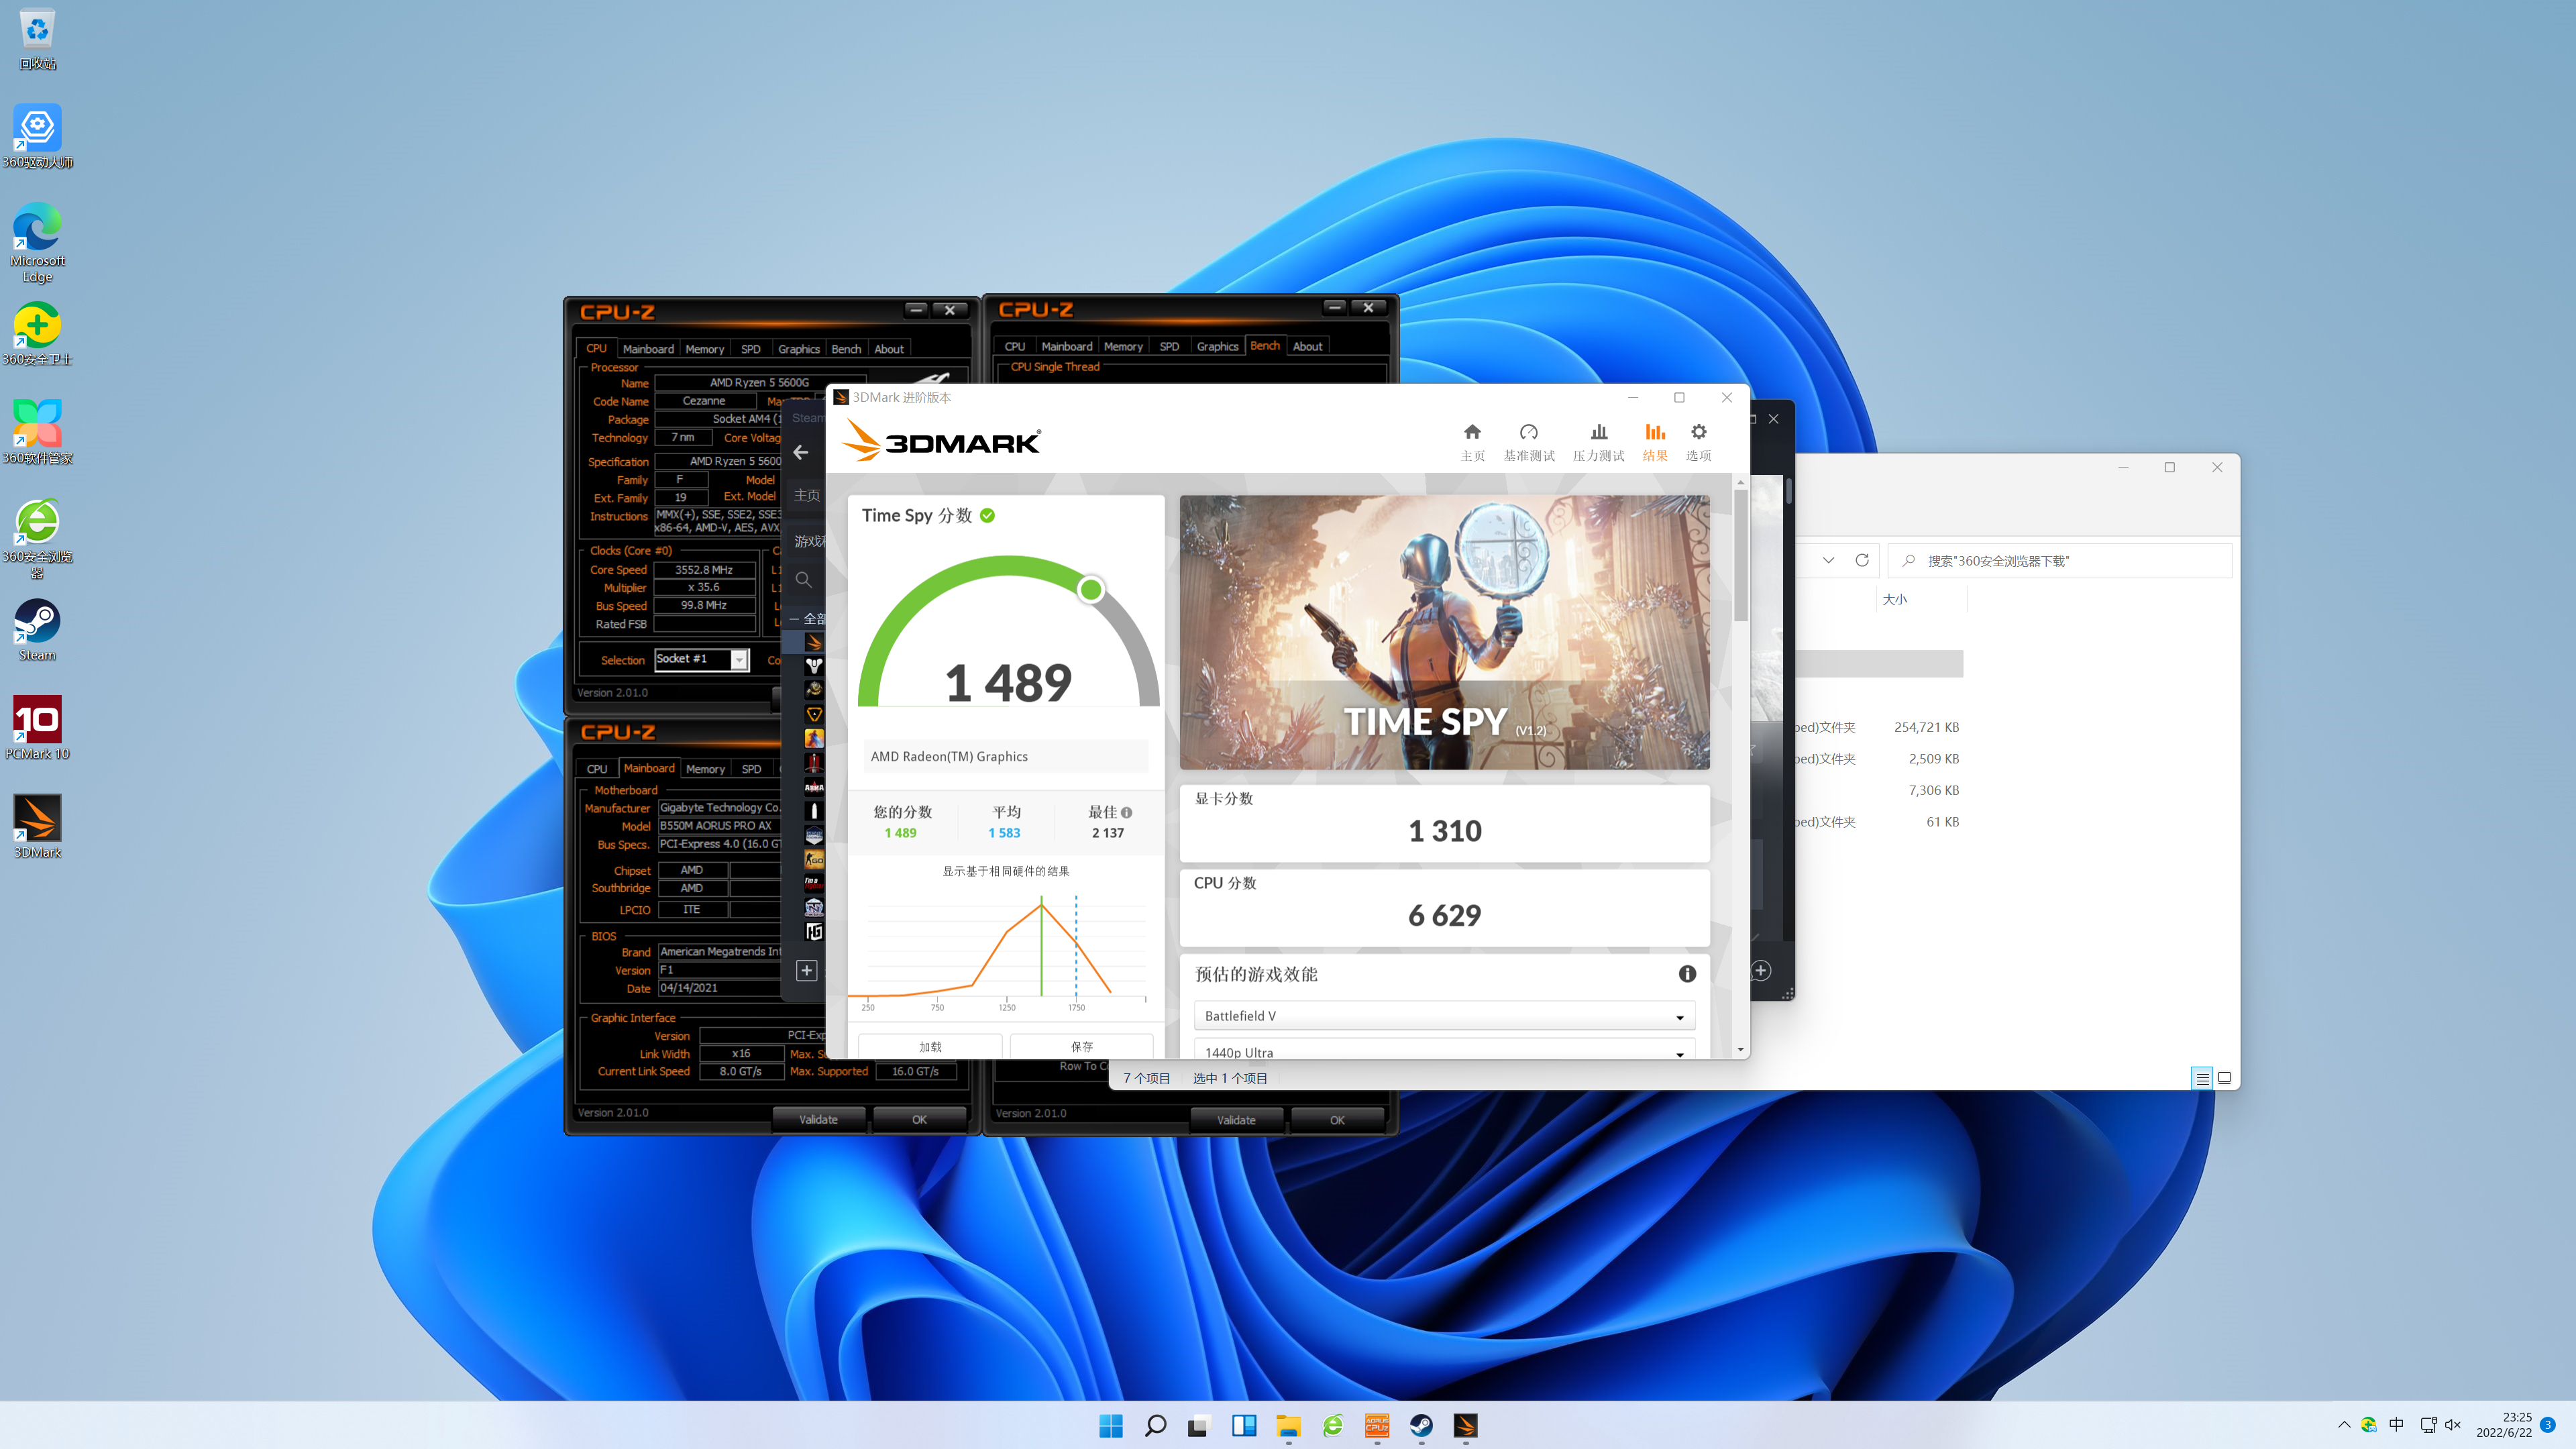Click the Time Spy score gauge knob

[x=1091, y=589]
